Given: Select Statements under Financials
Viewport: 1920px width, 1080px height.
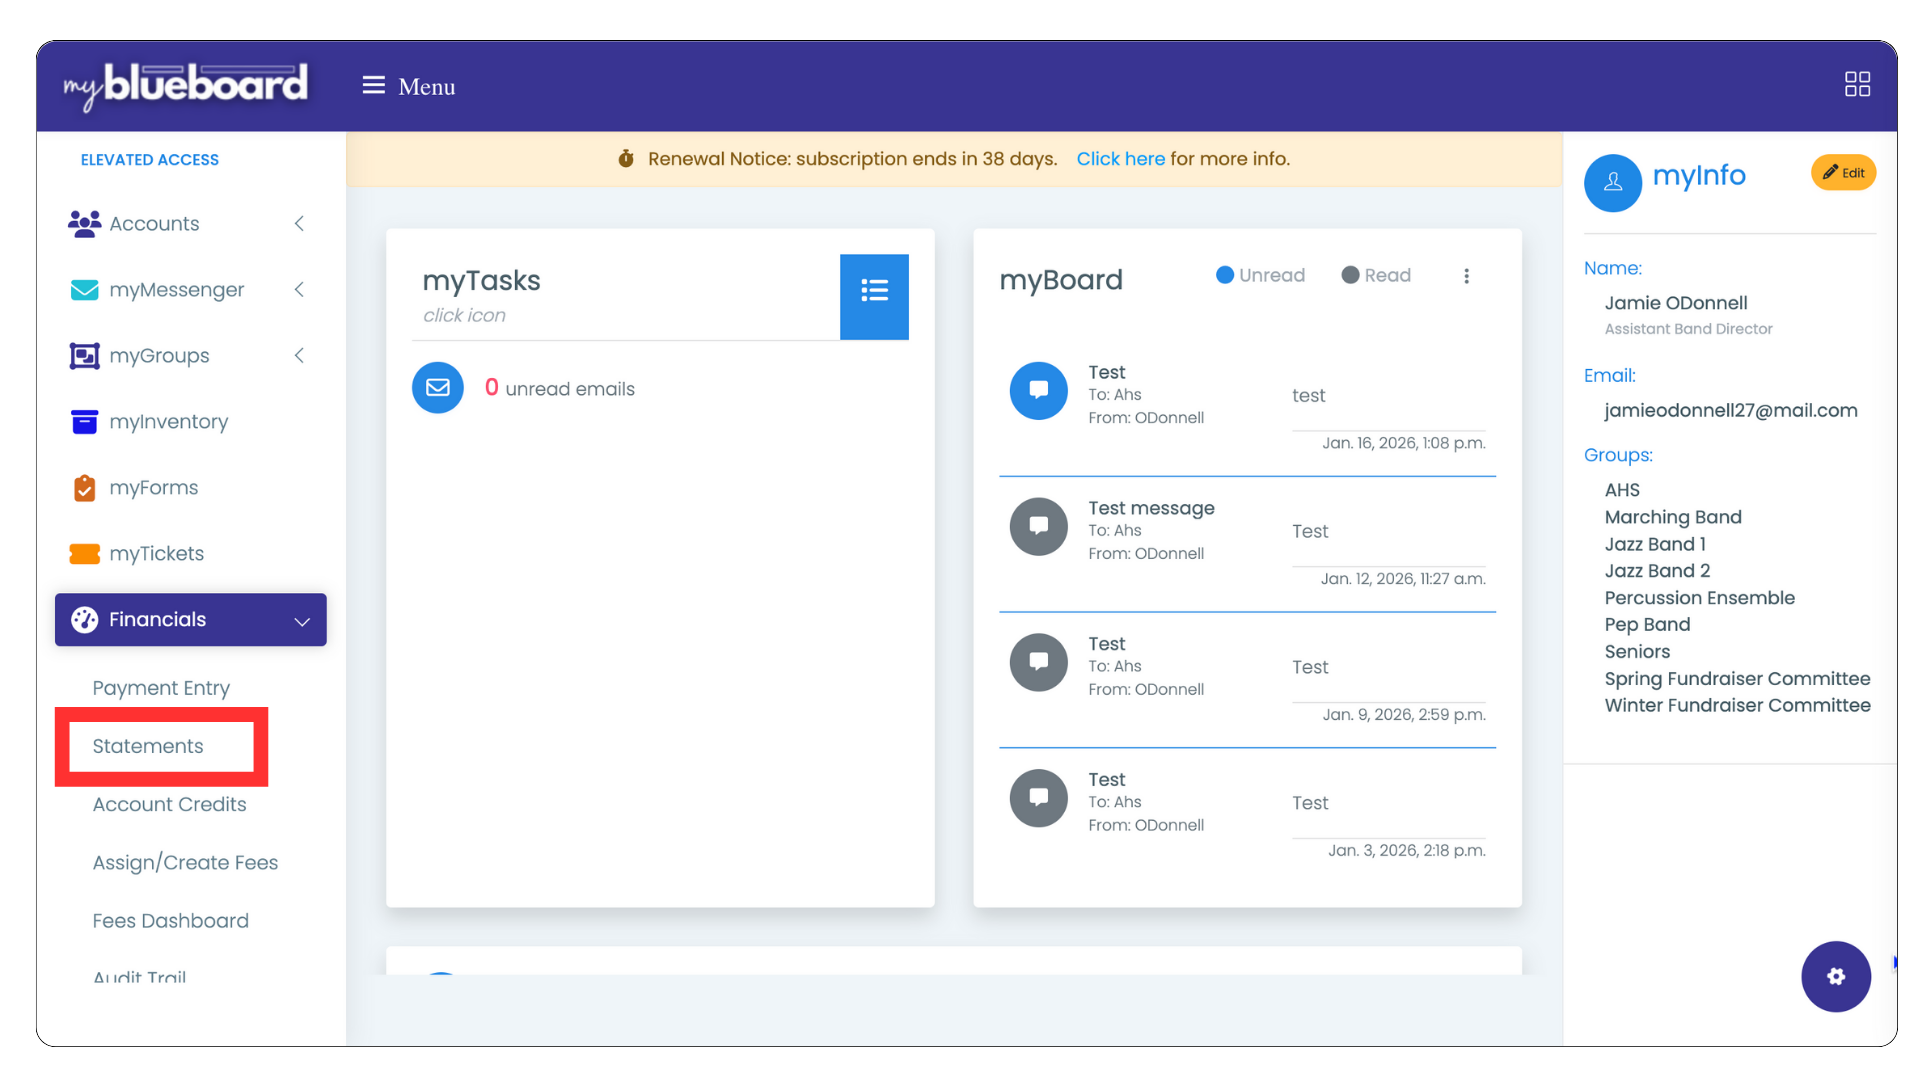Looking at the screenshot, I should click(148, 746).
